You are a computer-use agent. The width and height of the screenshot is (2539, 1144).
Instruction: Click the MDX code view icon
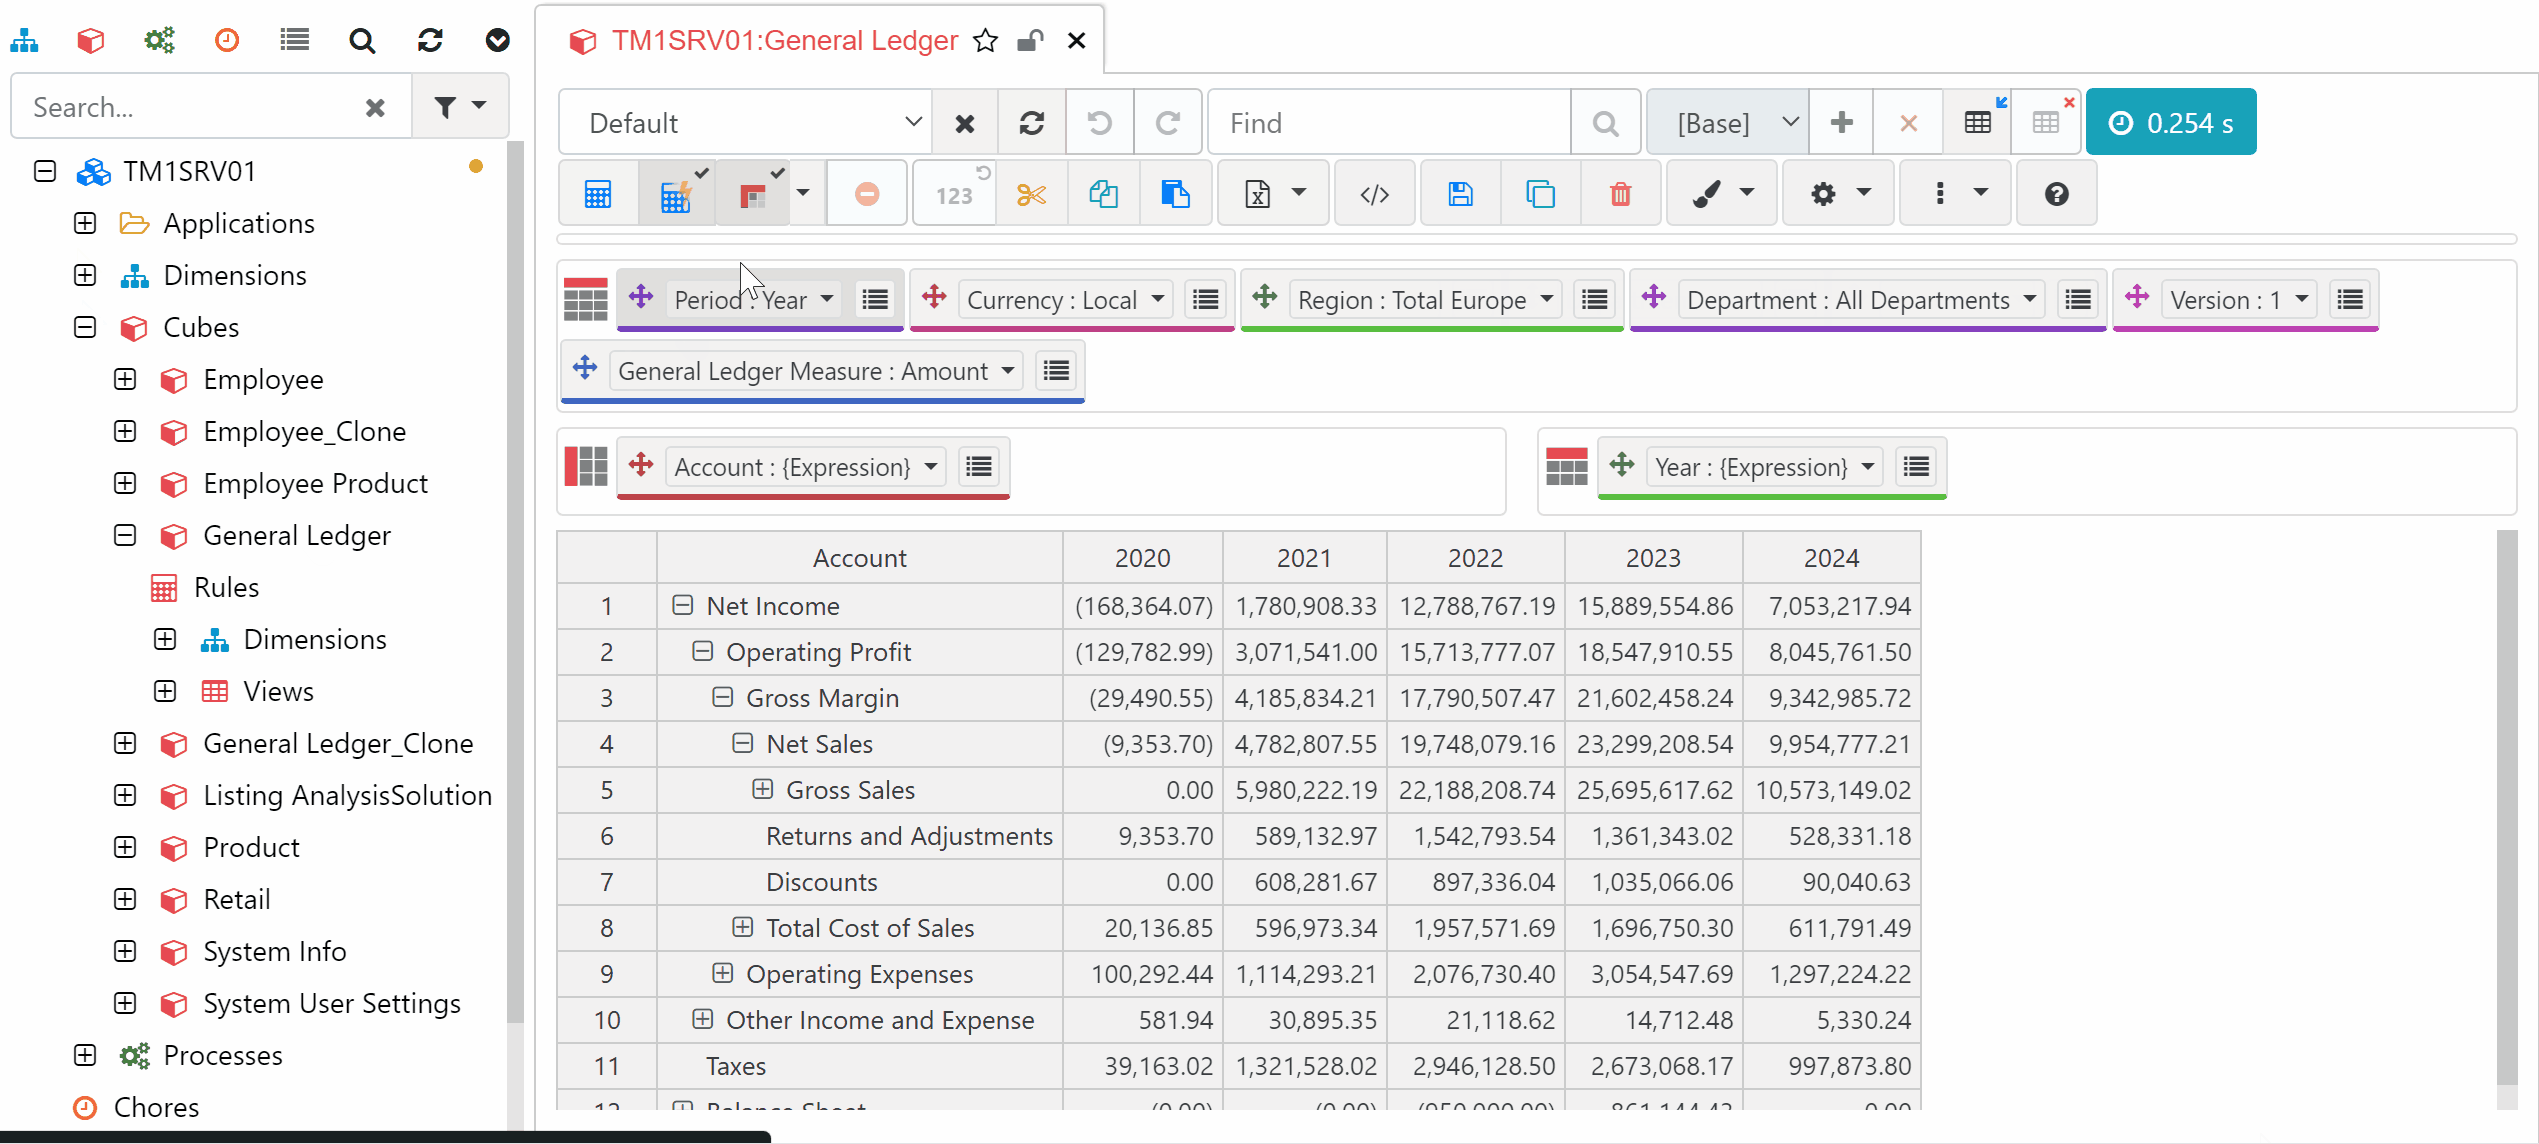coord(1375,194)
